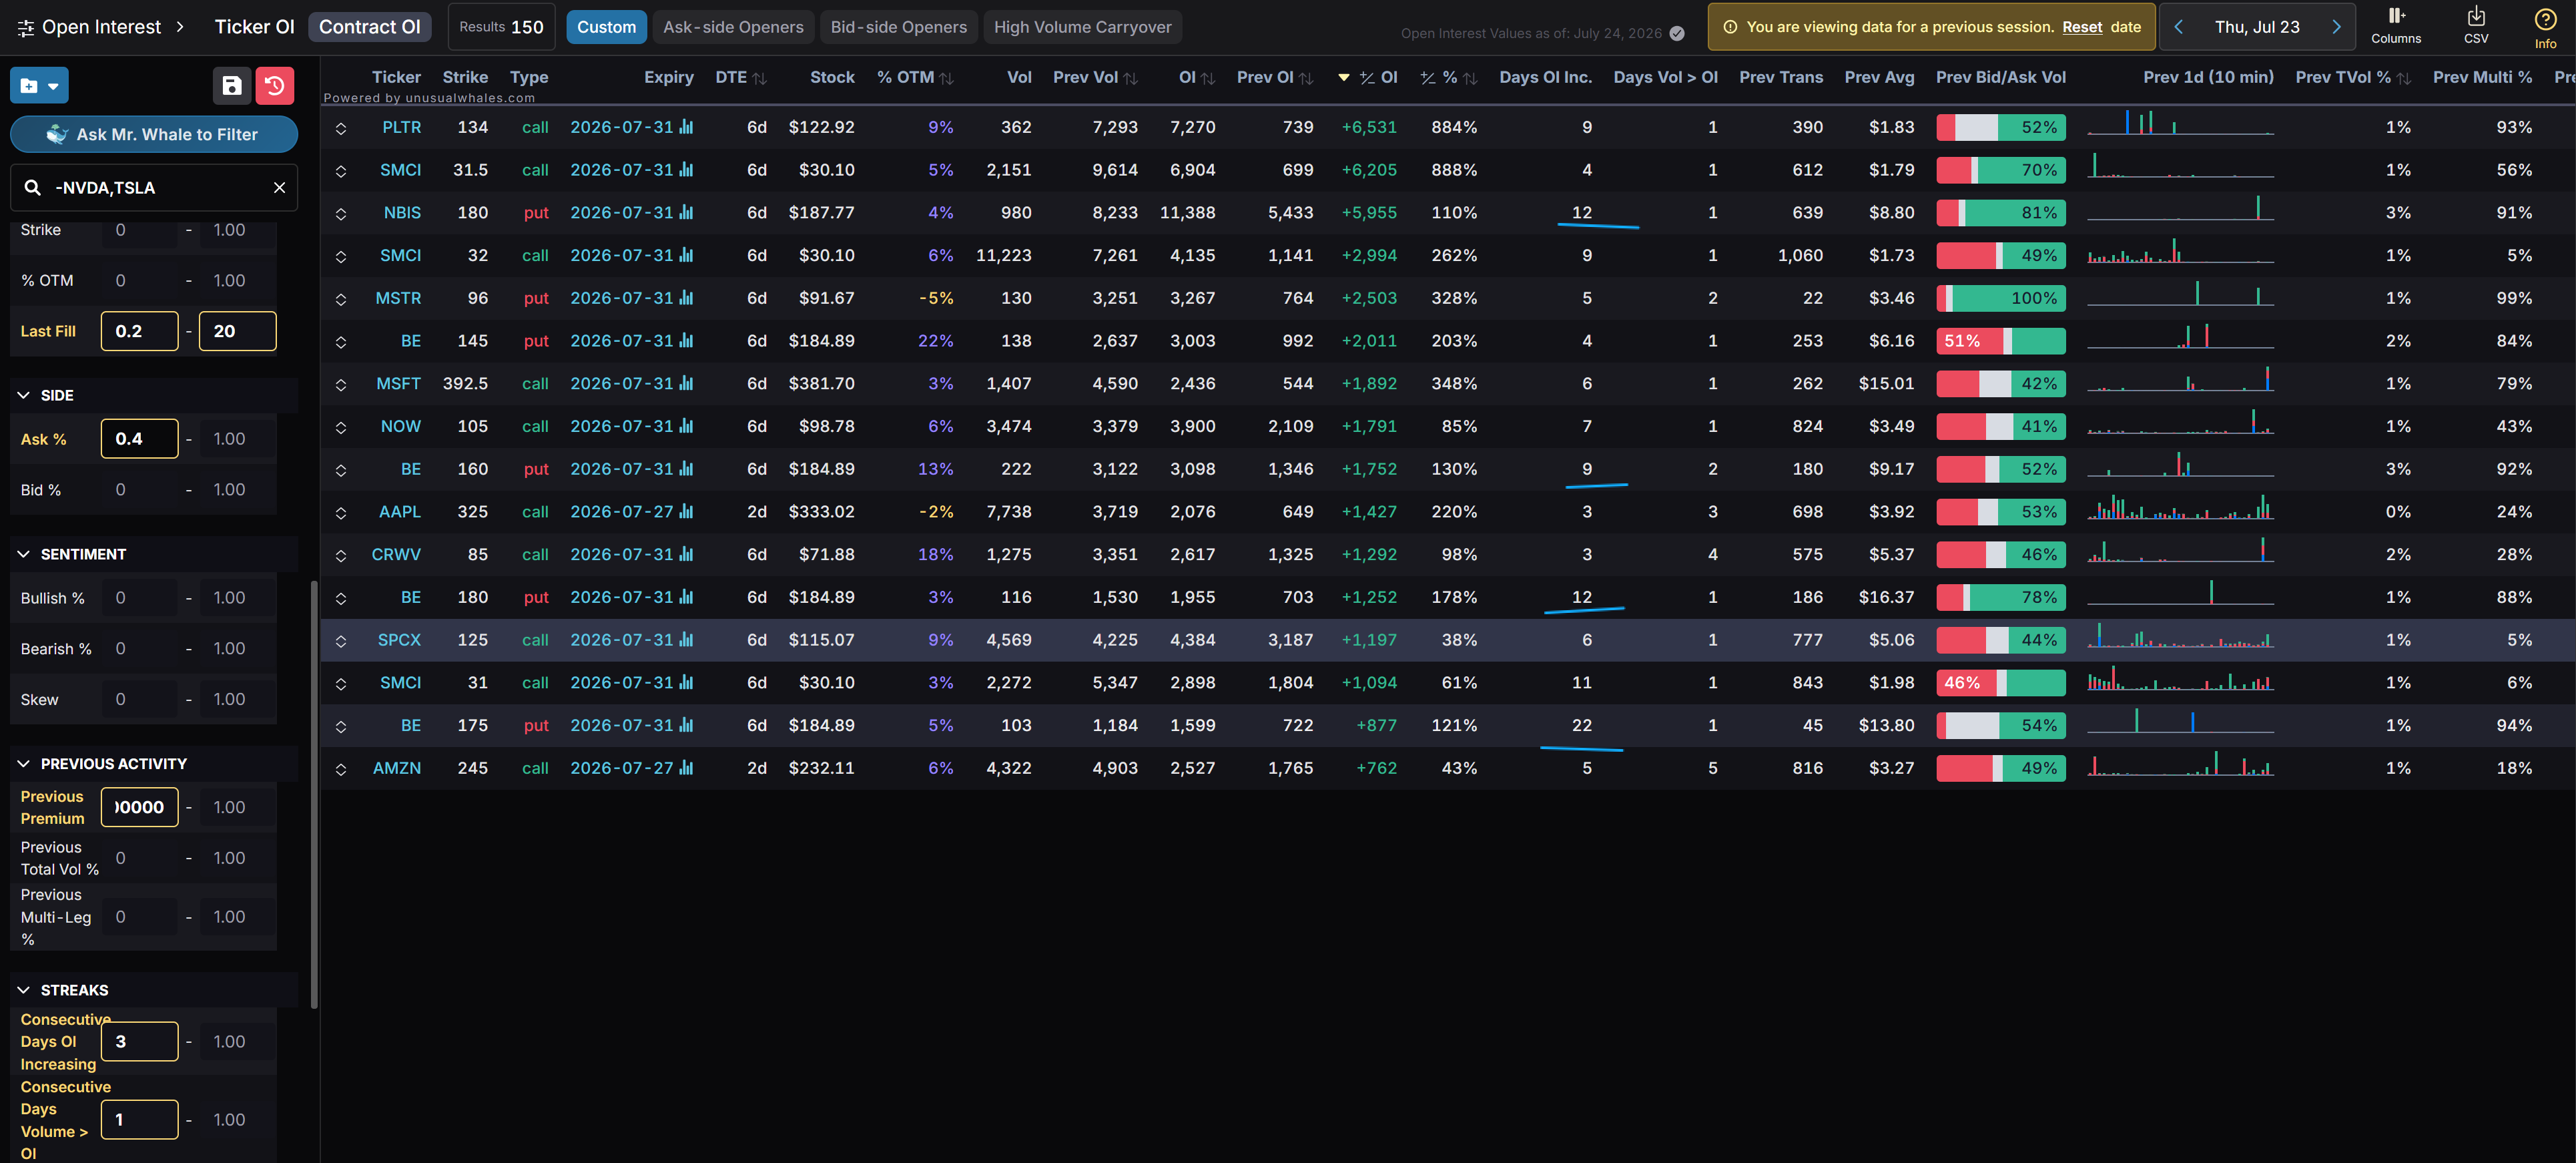Click the Expiry column header
Image resolution: width=2576 pixels, height=1163 pixels.
(x=668, y=77)
